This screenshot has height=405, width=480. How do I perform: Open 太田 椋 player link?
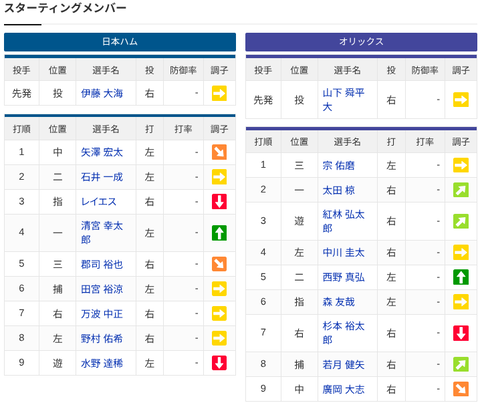point(339,190)
